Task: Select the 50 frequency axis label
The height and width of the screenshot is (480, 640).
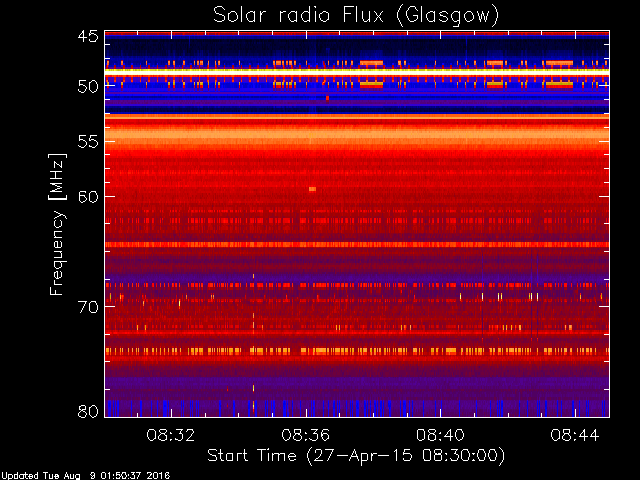Action: tap(88, 86)
